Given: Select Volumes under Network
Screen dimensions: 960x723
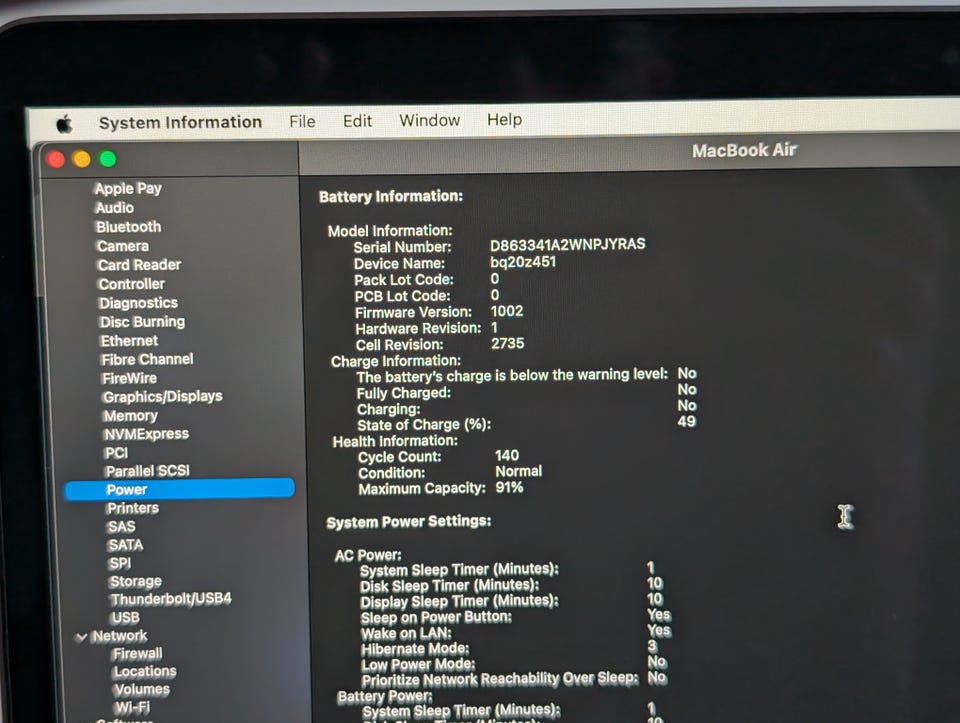Looking at the screenshot, I should pyautogui.click(x=142, y=689).
